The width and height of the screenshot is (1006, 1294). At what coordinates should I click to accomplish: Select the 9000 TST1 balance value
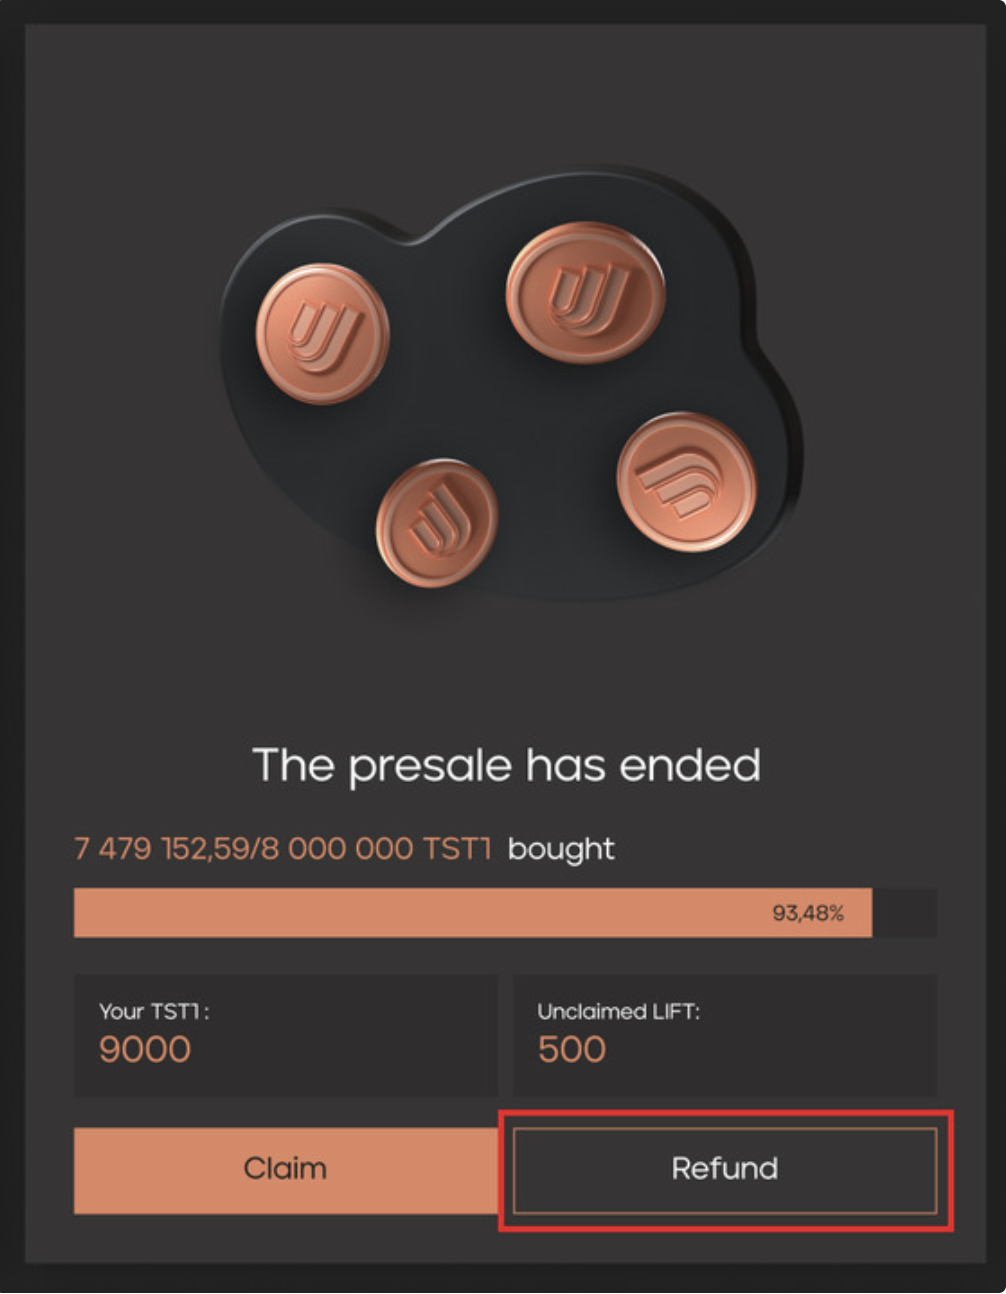[x=145, y=1049]
